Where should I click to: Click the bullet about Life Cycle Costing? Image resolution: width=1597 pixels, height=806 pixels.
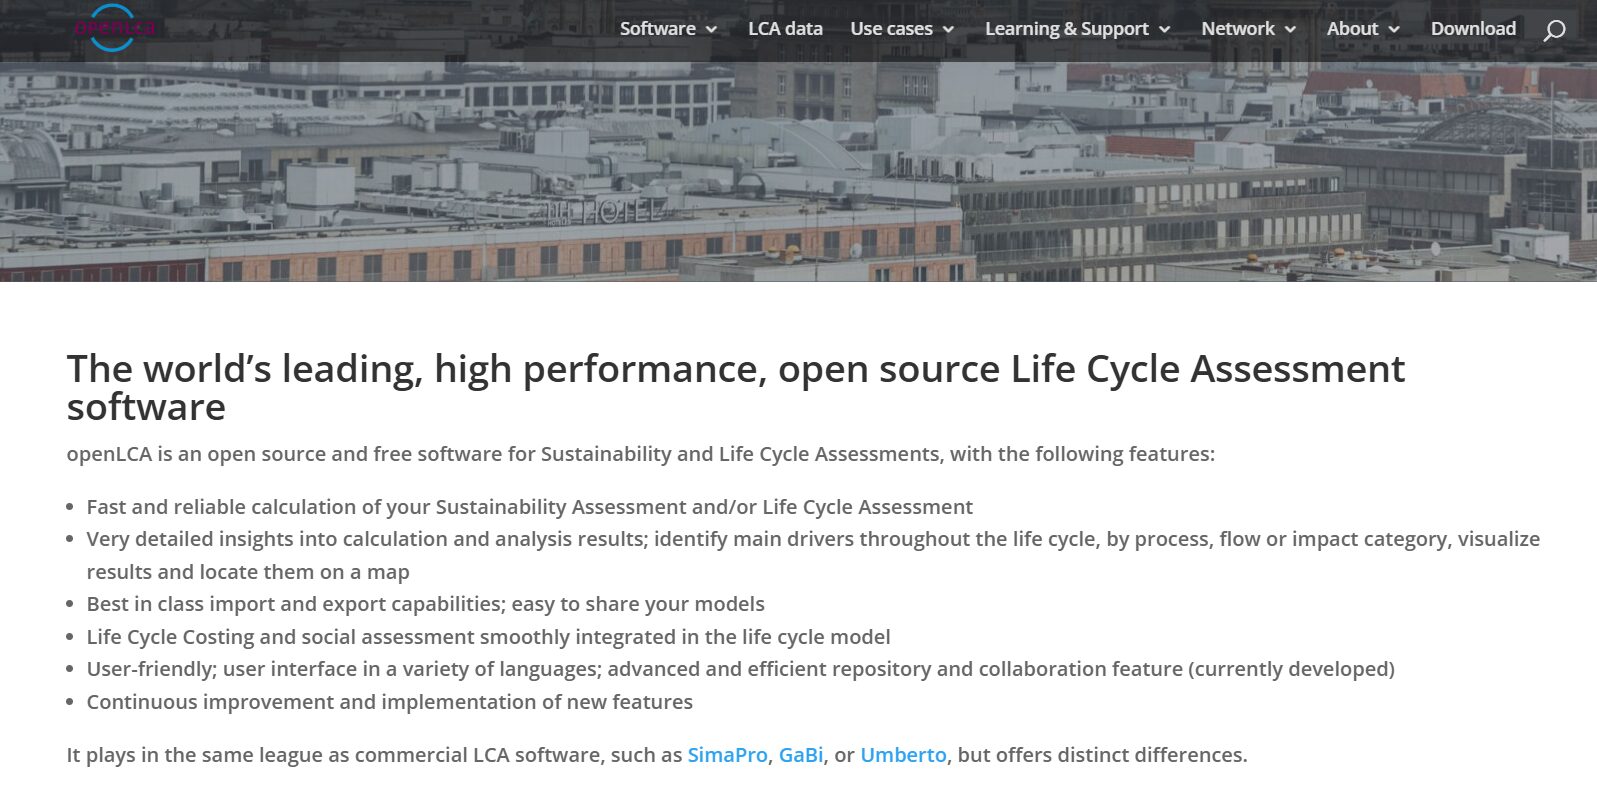[488, 636]
